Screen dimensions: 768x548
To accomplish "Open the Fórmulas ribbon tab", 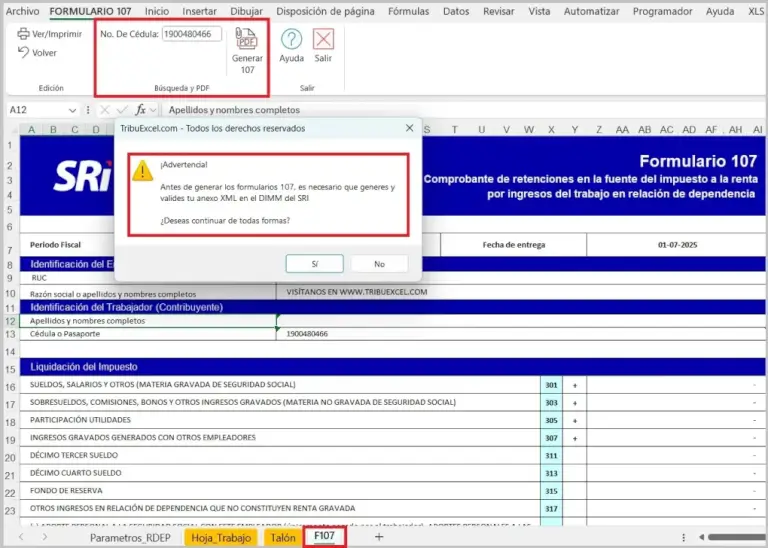I will coord(408,11).
